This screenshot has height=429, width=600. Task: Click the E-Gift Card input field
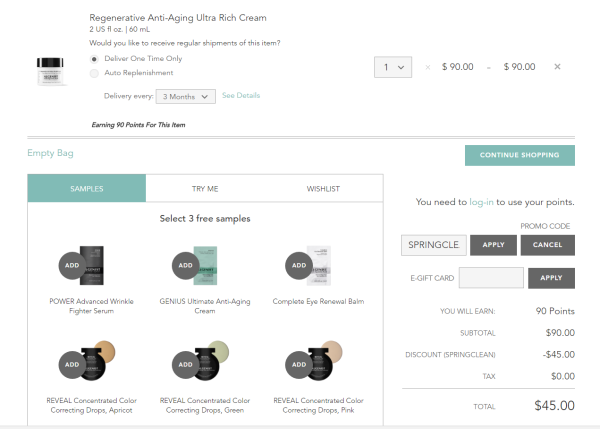[491, 278]
